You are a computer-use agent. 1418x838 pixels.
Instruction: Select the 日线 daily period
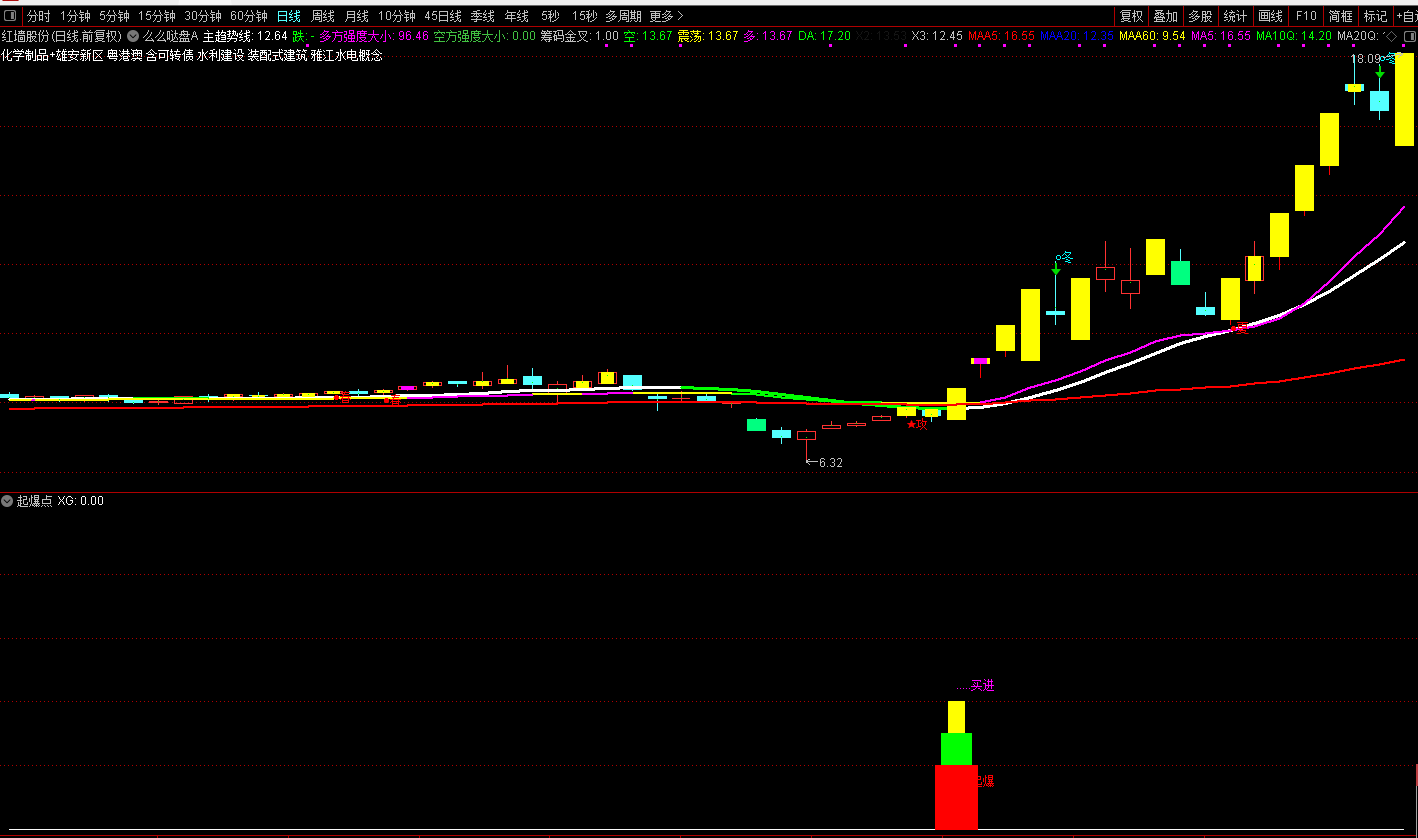(x=289, y=16)
